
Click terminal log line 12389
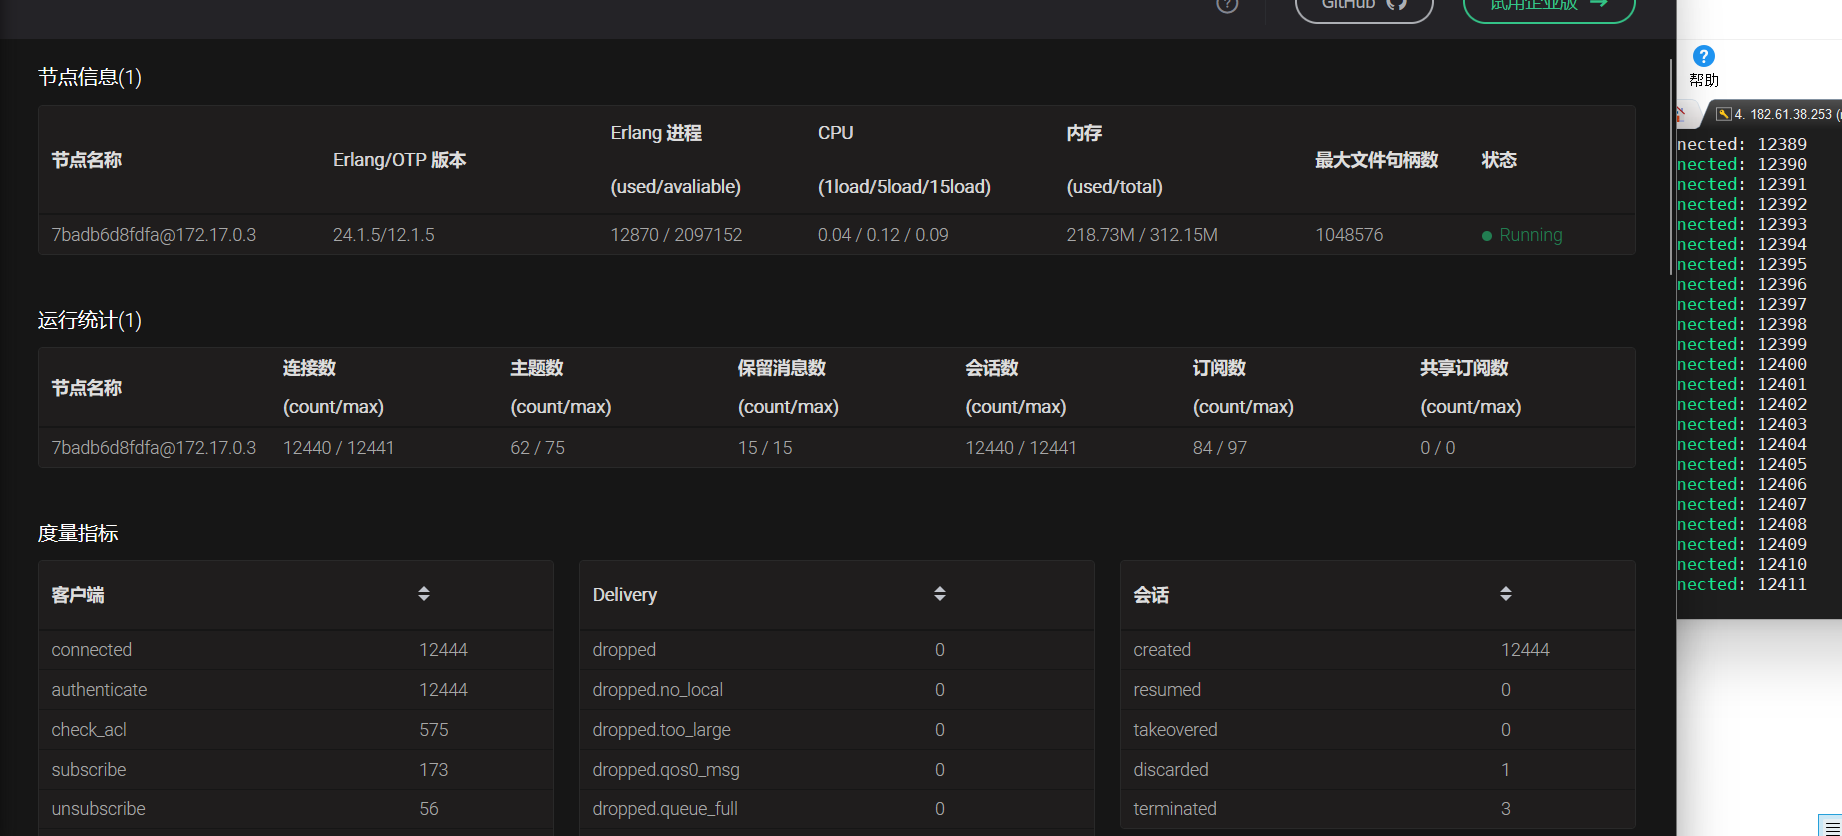[1742, 144]
